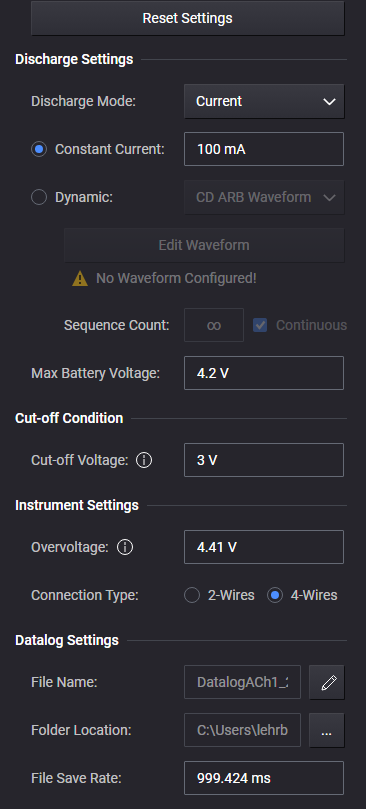Click the Cut-off Voltage input field
This screenshot has height=809, width=366.
[264, 460]
